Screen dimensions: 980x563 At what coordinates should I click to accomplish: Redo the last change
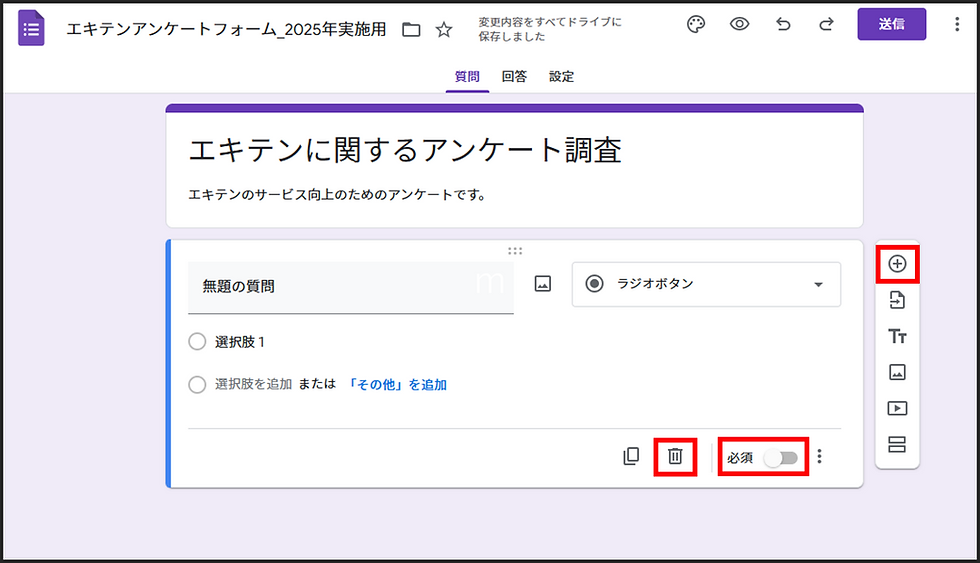click(x=826, y=24)
